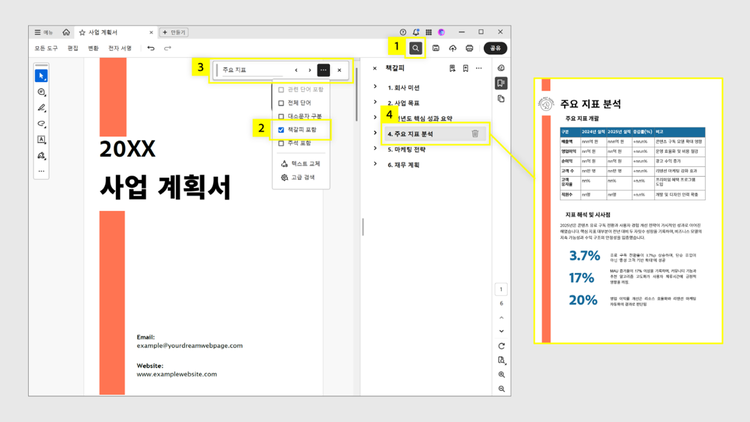Open bookmark panel more options ellipsis
The width and height of the screenshot is (750, 422).
479,68
